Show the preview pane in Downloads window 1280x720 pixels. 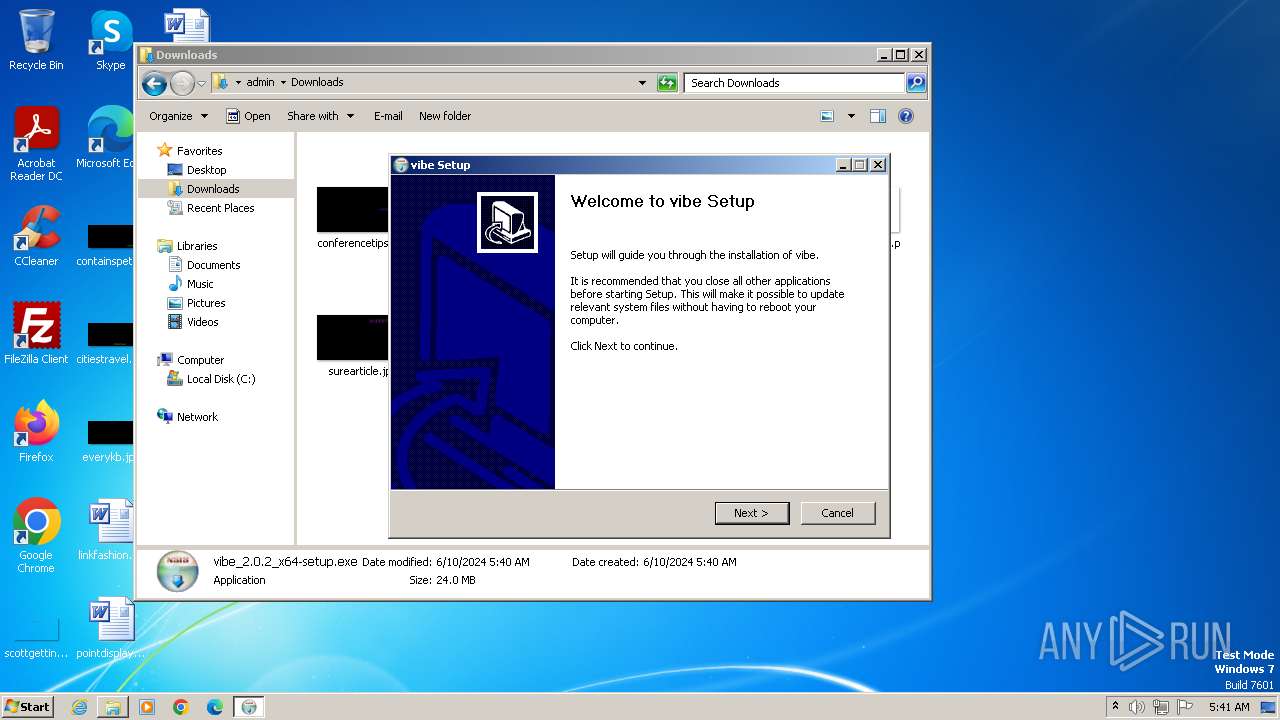878,116
